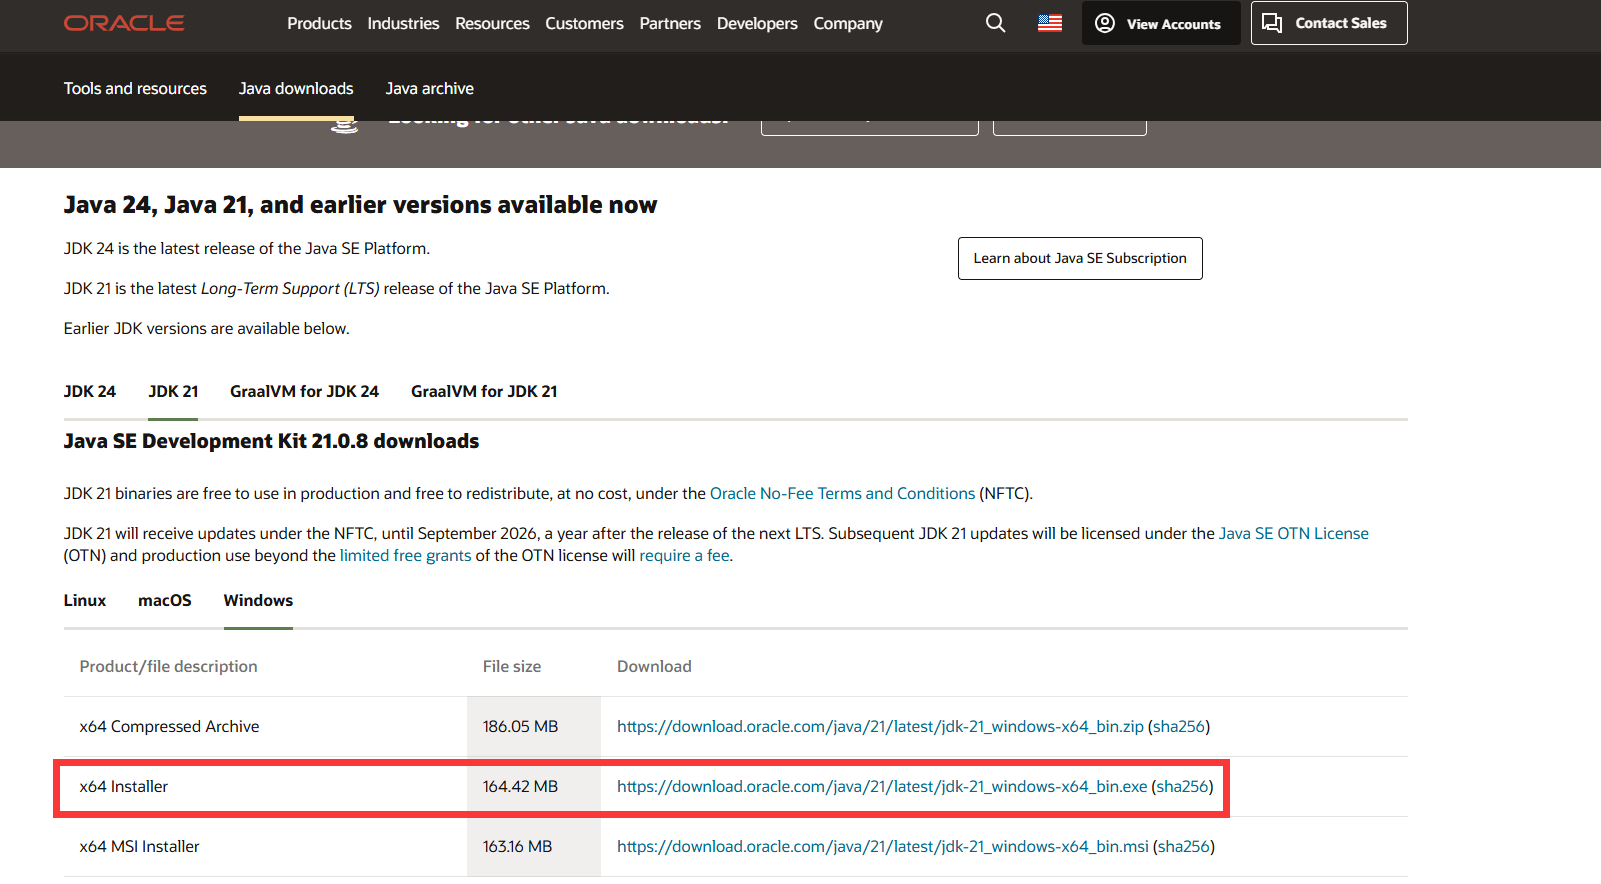This screenshot has width=1601, height=884.
Task: Click Contact Sales button
Action: [x=1329, y=23]
